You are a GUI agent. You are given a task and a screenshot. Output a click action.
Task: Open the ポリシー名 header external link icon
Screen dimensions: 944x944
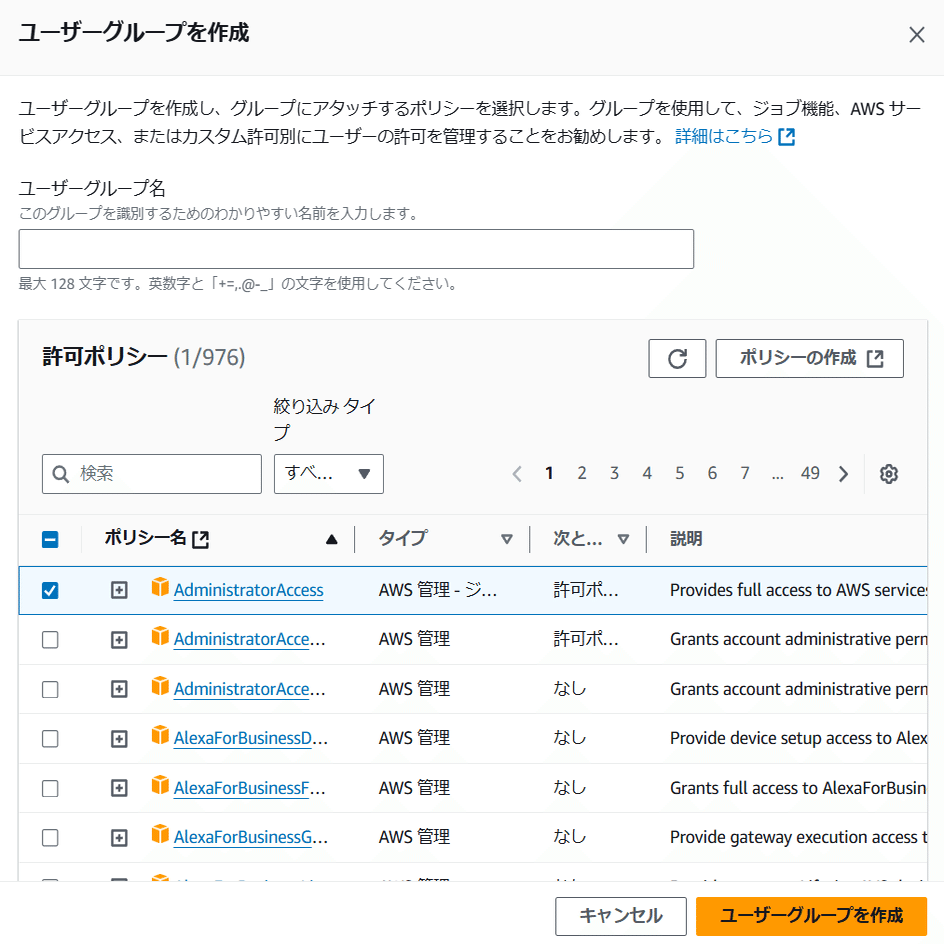tap(200, 539)
